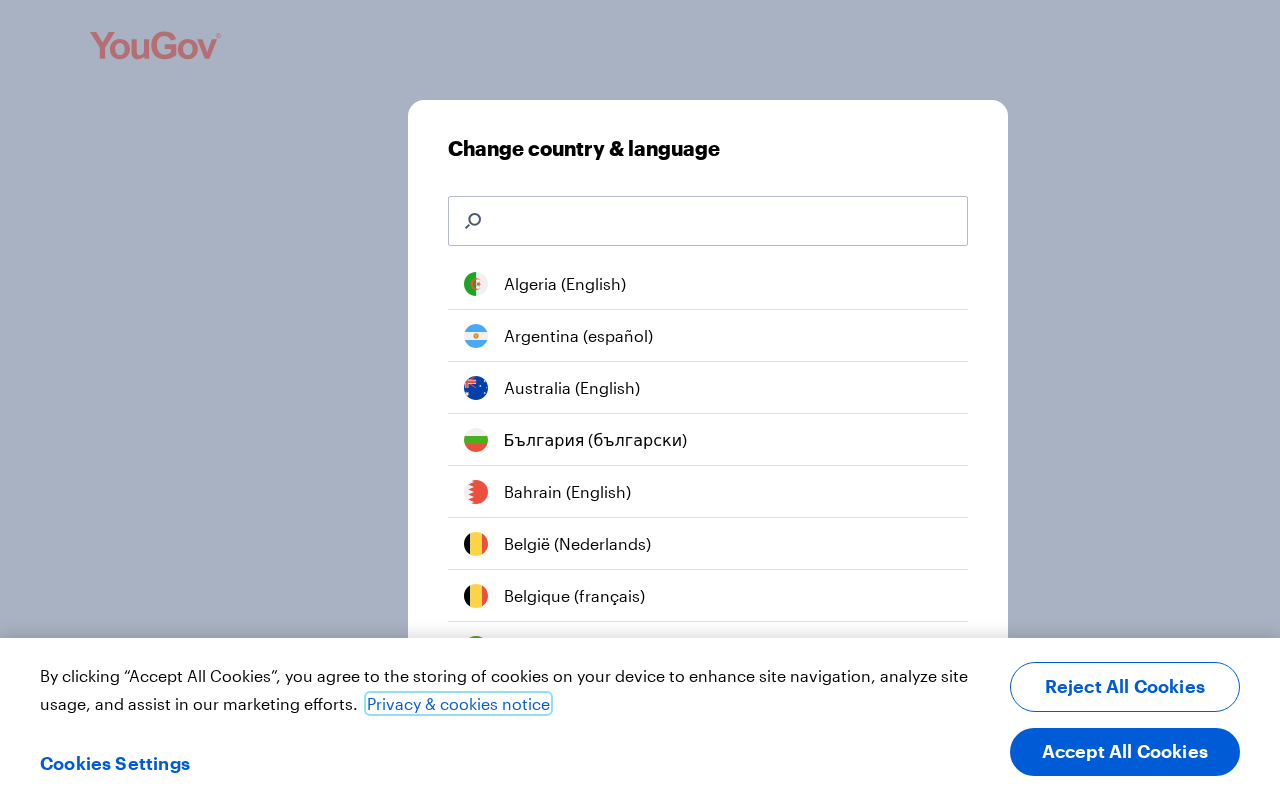Click the Bahrain flag icon
1280x800 pixels.
tap(476, 492)
